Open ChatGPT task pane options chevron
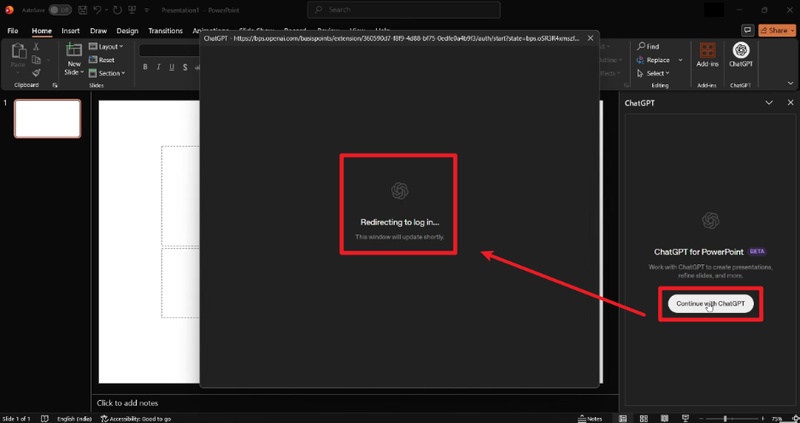 tap(769, 103)
